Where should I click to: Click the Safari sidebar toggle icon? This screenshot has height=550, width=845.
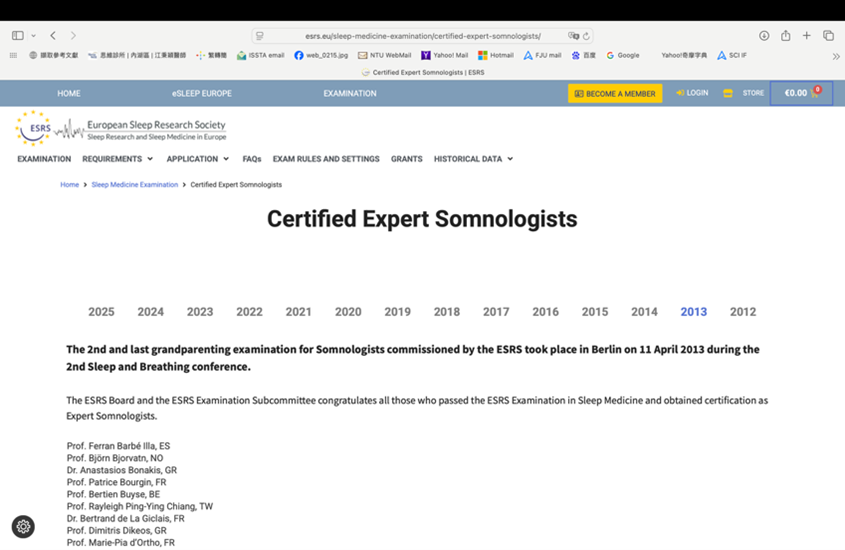[x=17, y=36]
